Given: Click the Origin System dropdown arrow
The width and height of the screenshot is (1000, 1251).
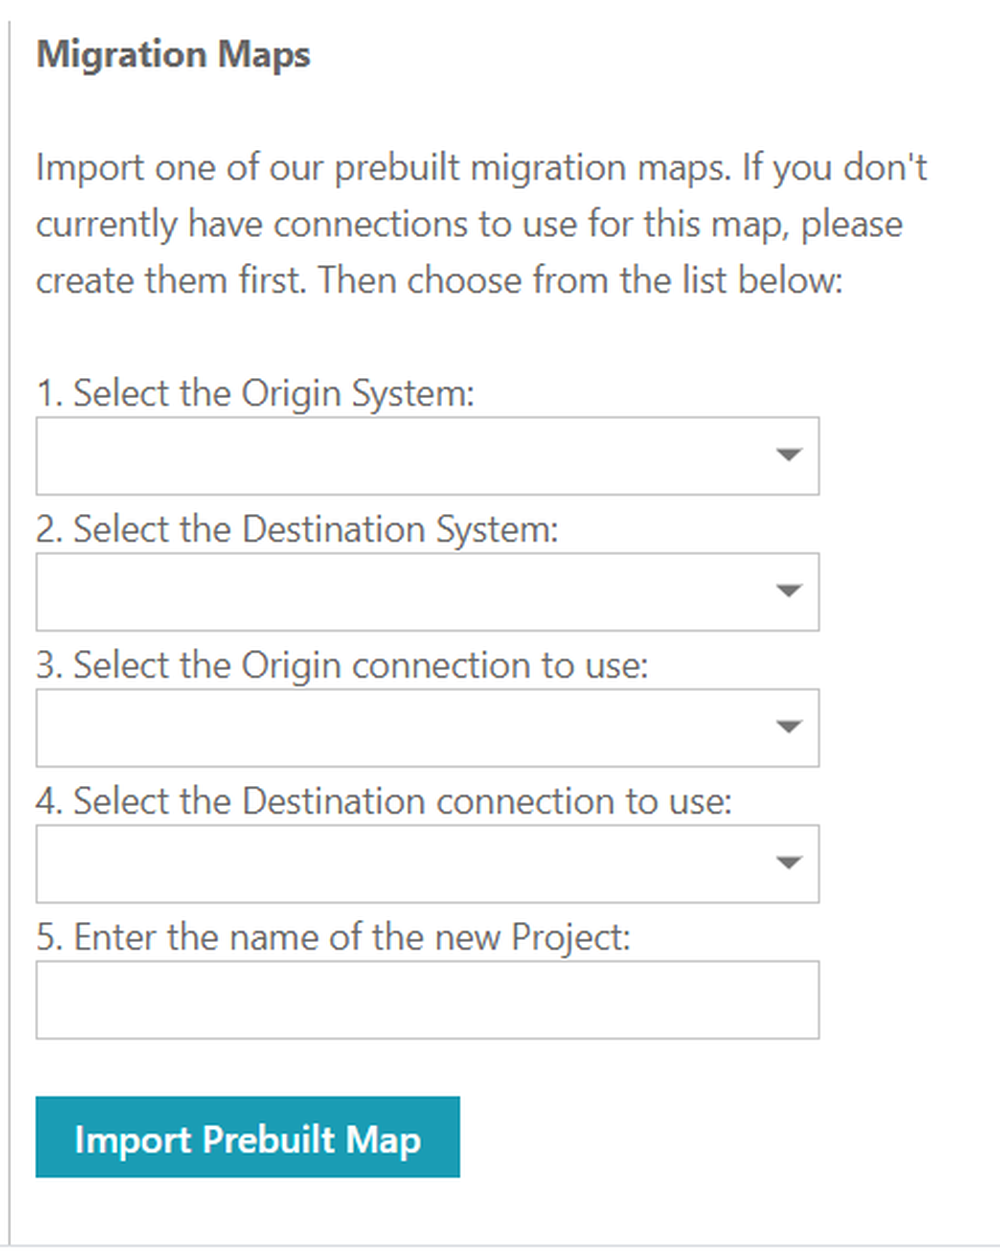Looking at the screenshot, I should pos(789,456).
